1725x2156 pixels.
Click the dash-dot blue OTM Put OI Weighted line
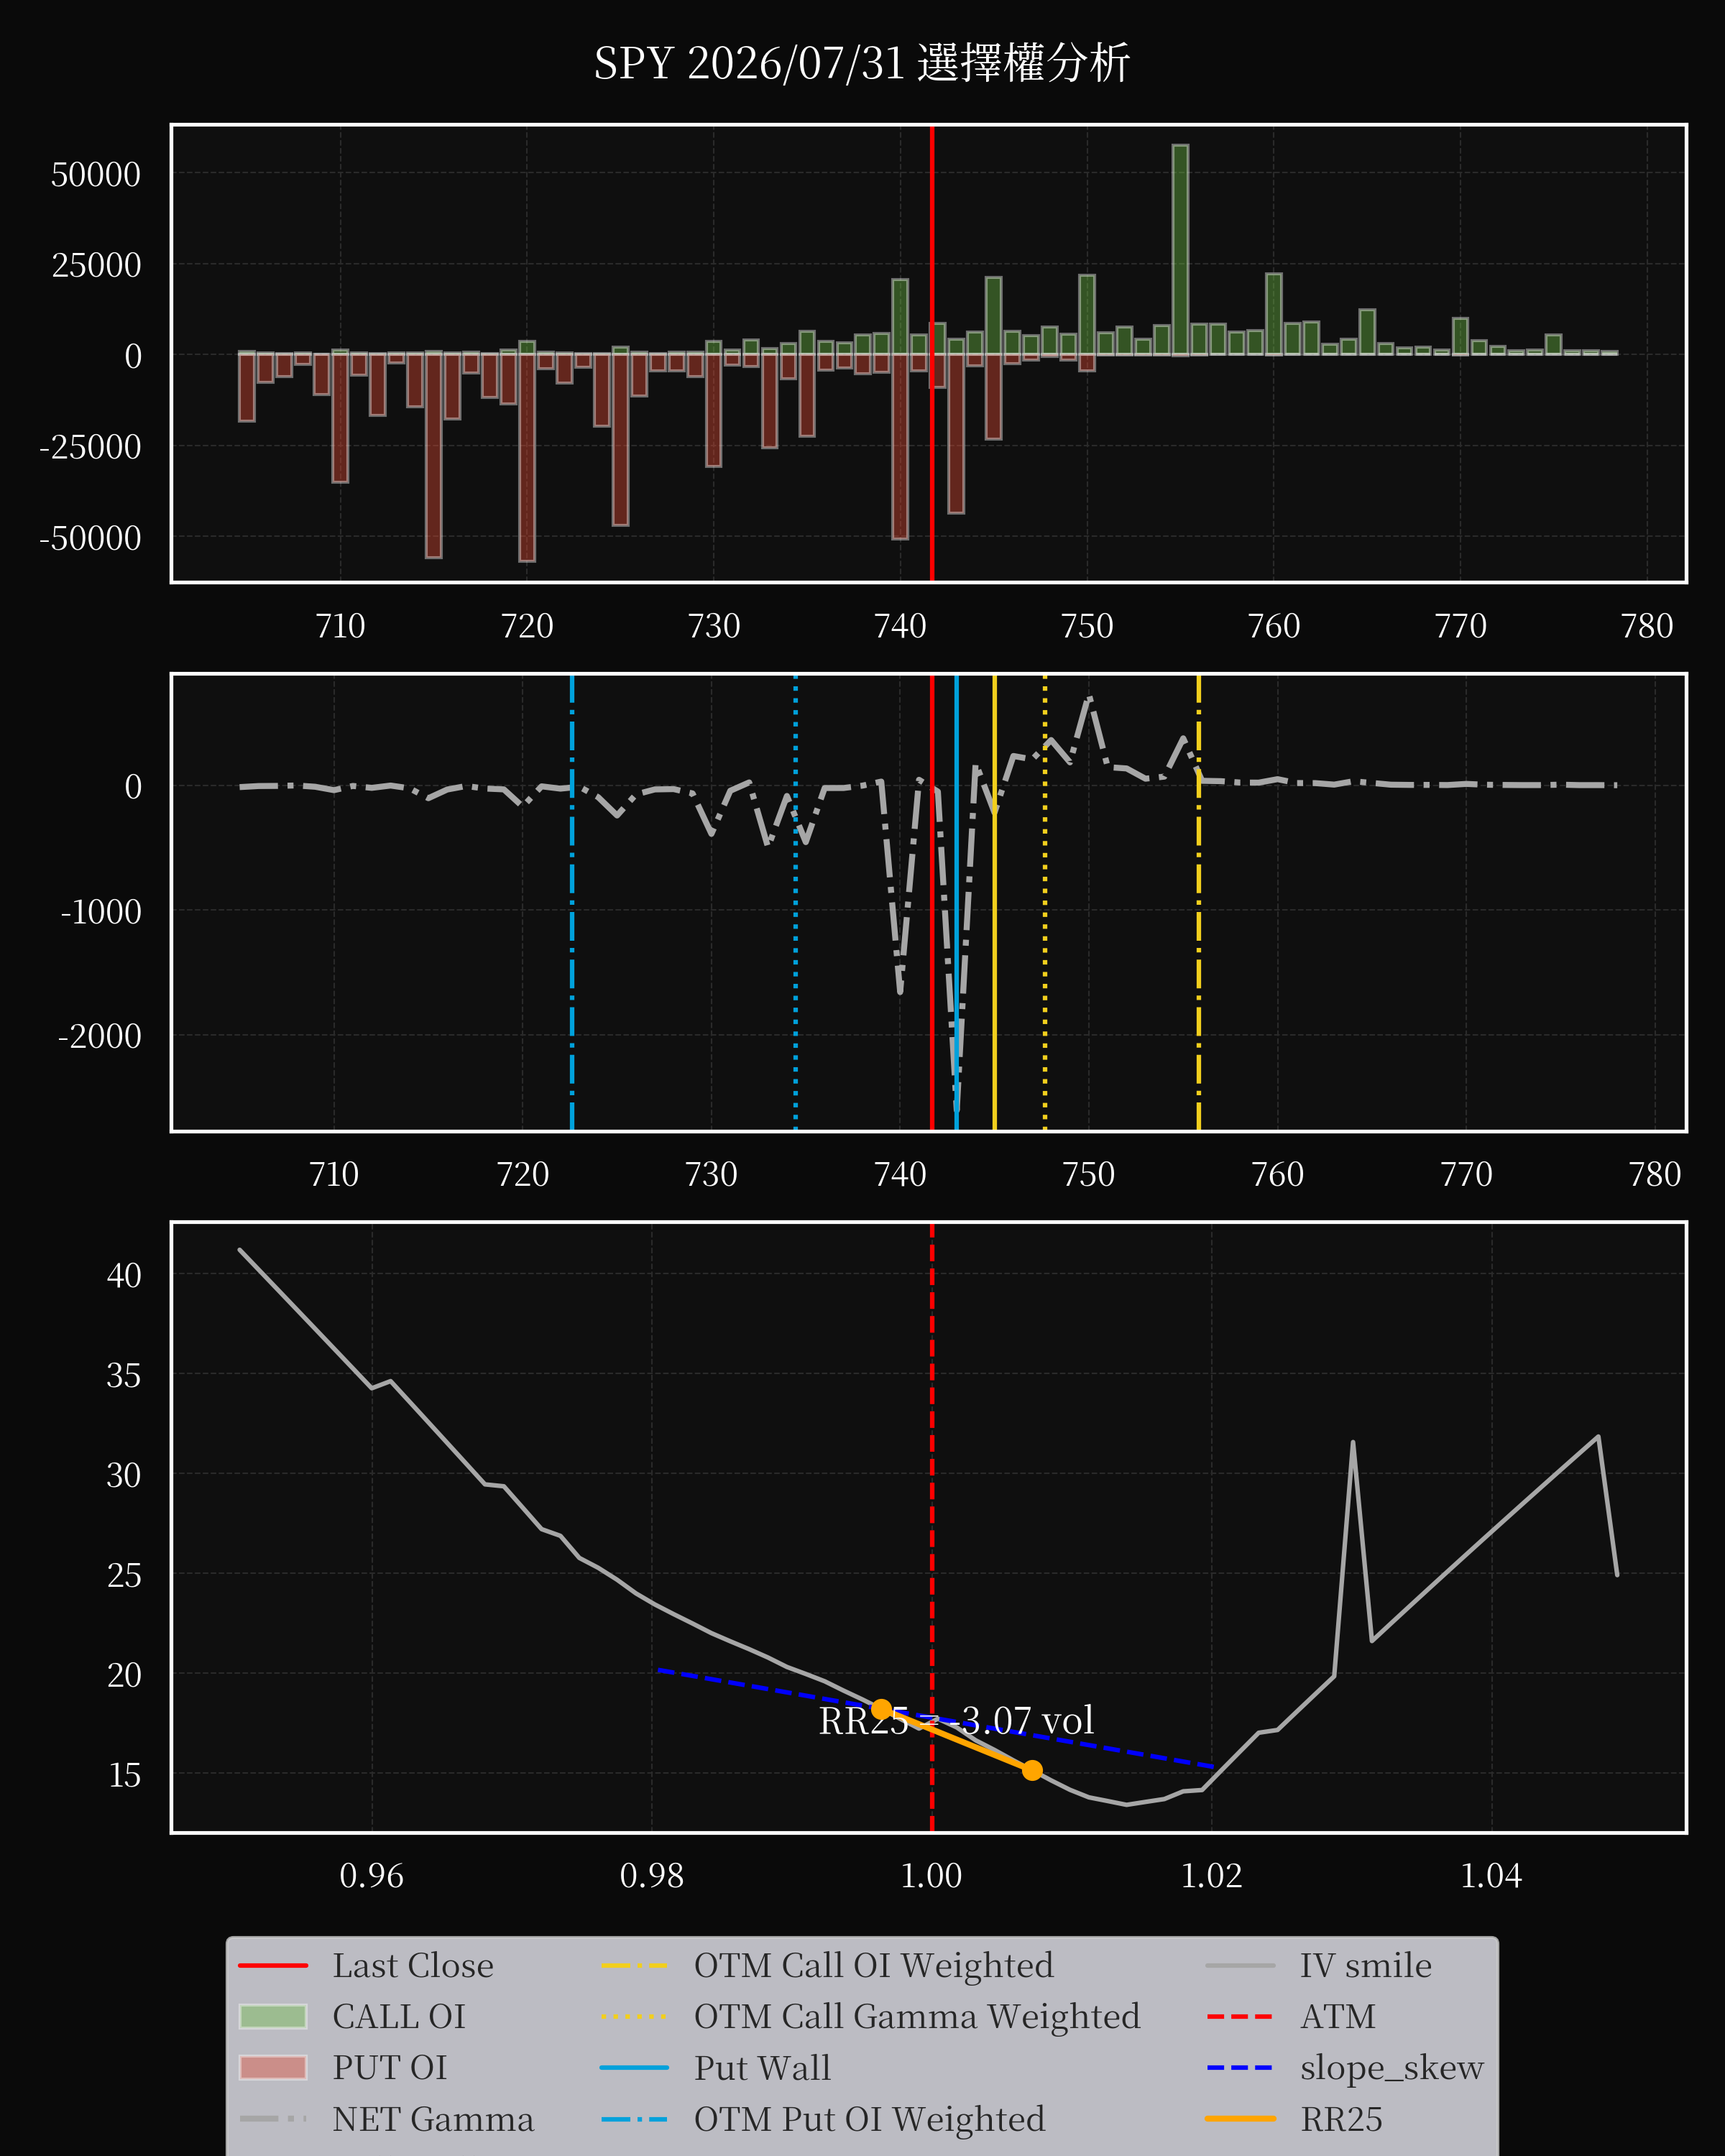click(572, 902)
